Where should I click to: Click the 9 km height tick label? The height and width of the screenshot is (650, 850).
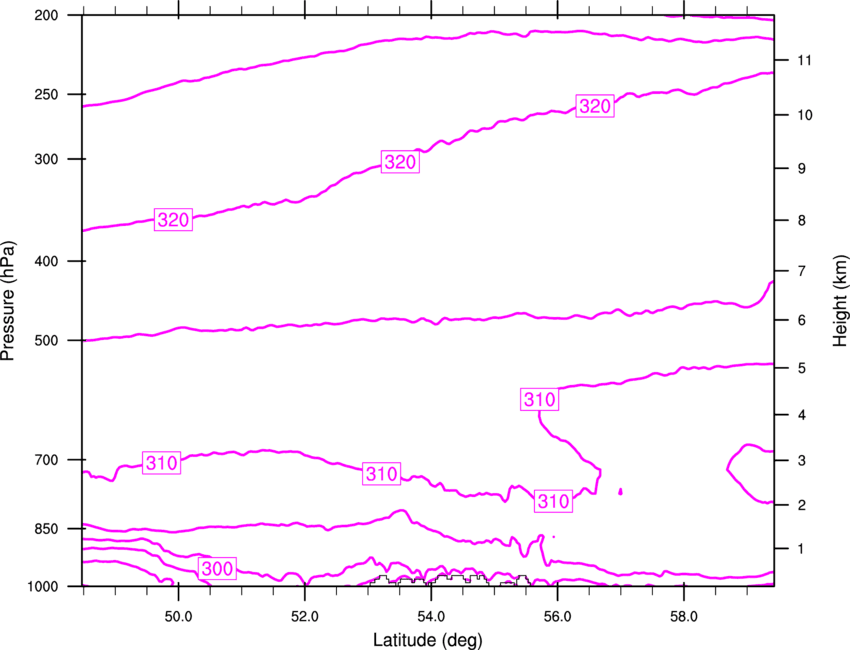tap(802, 169)
